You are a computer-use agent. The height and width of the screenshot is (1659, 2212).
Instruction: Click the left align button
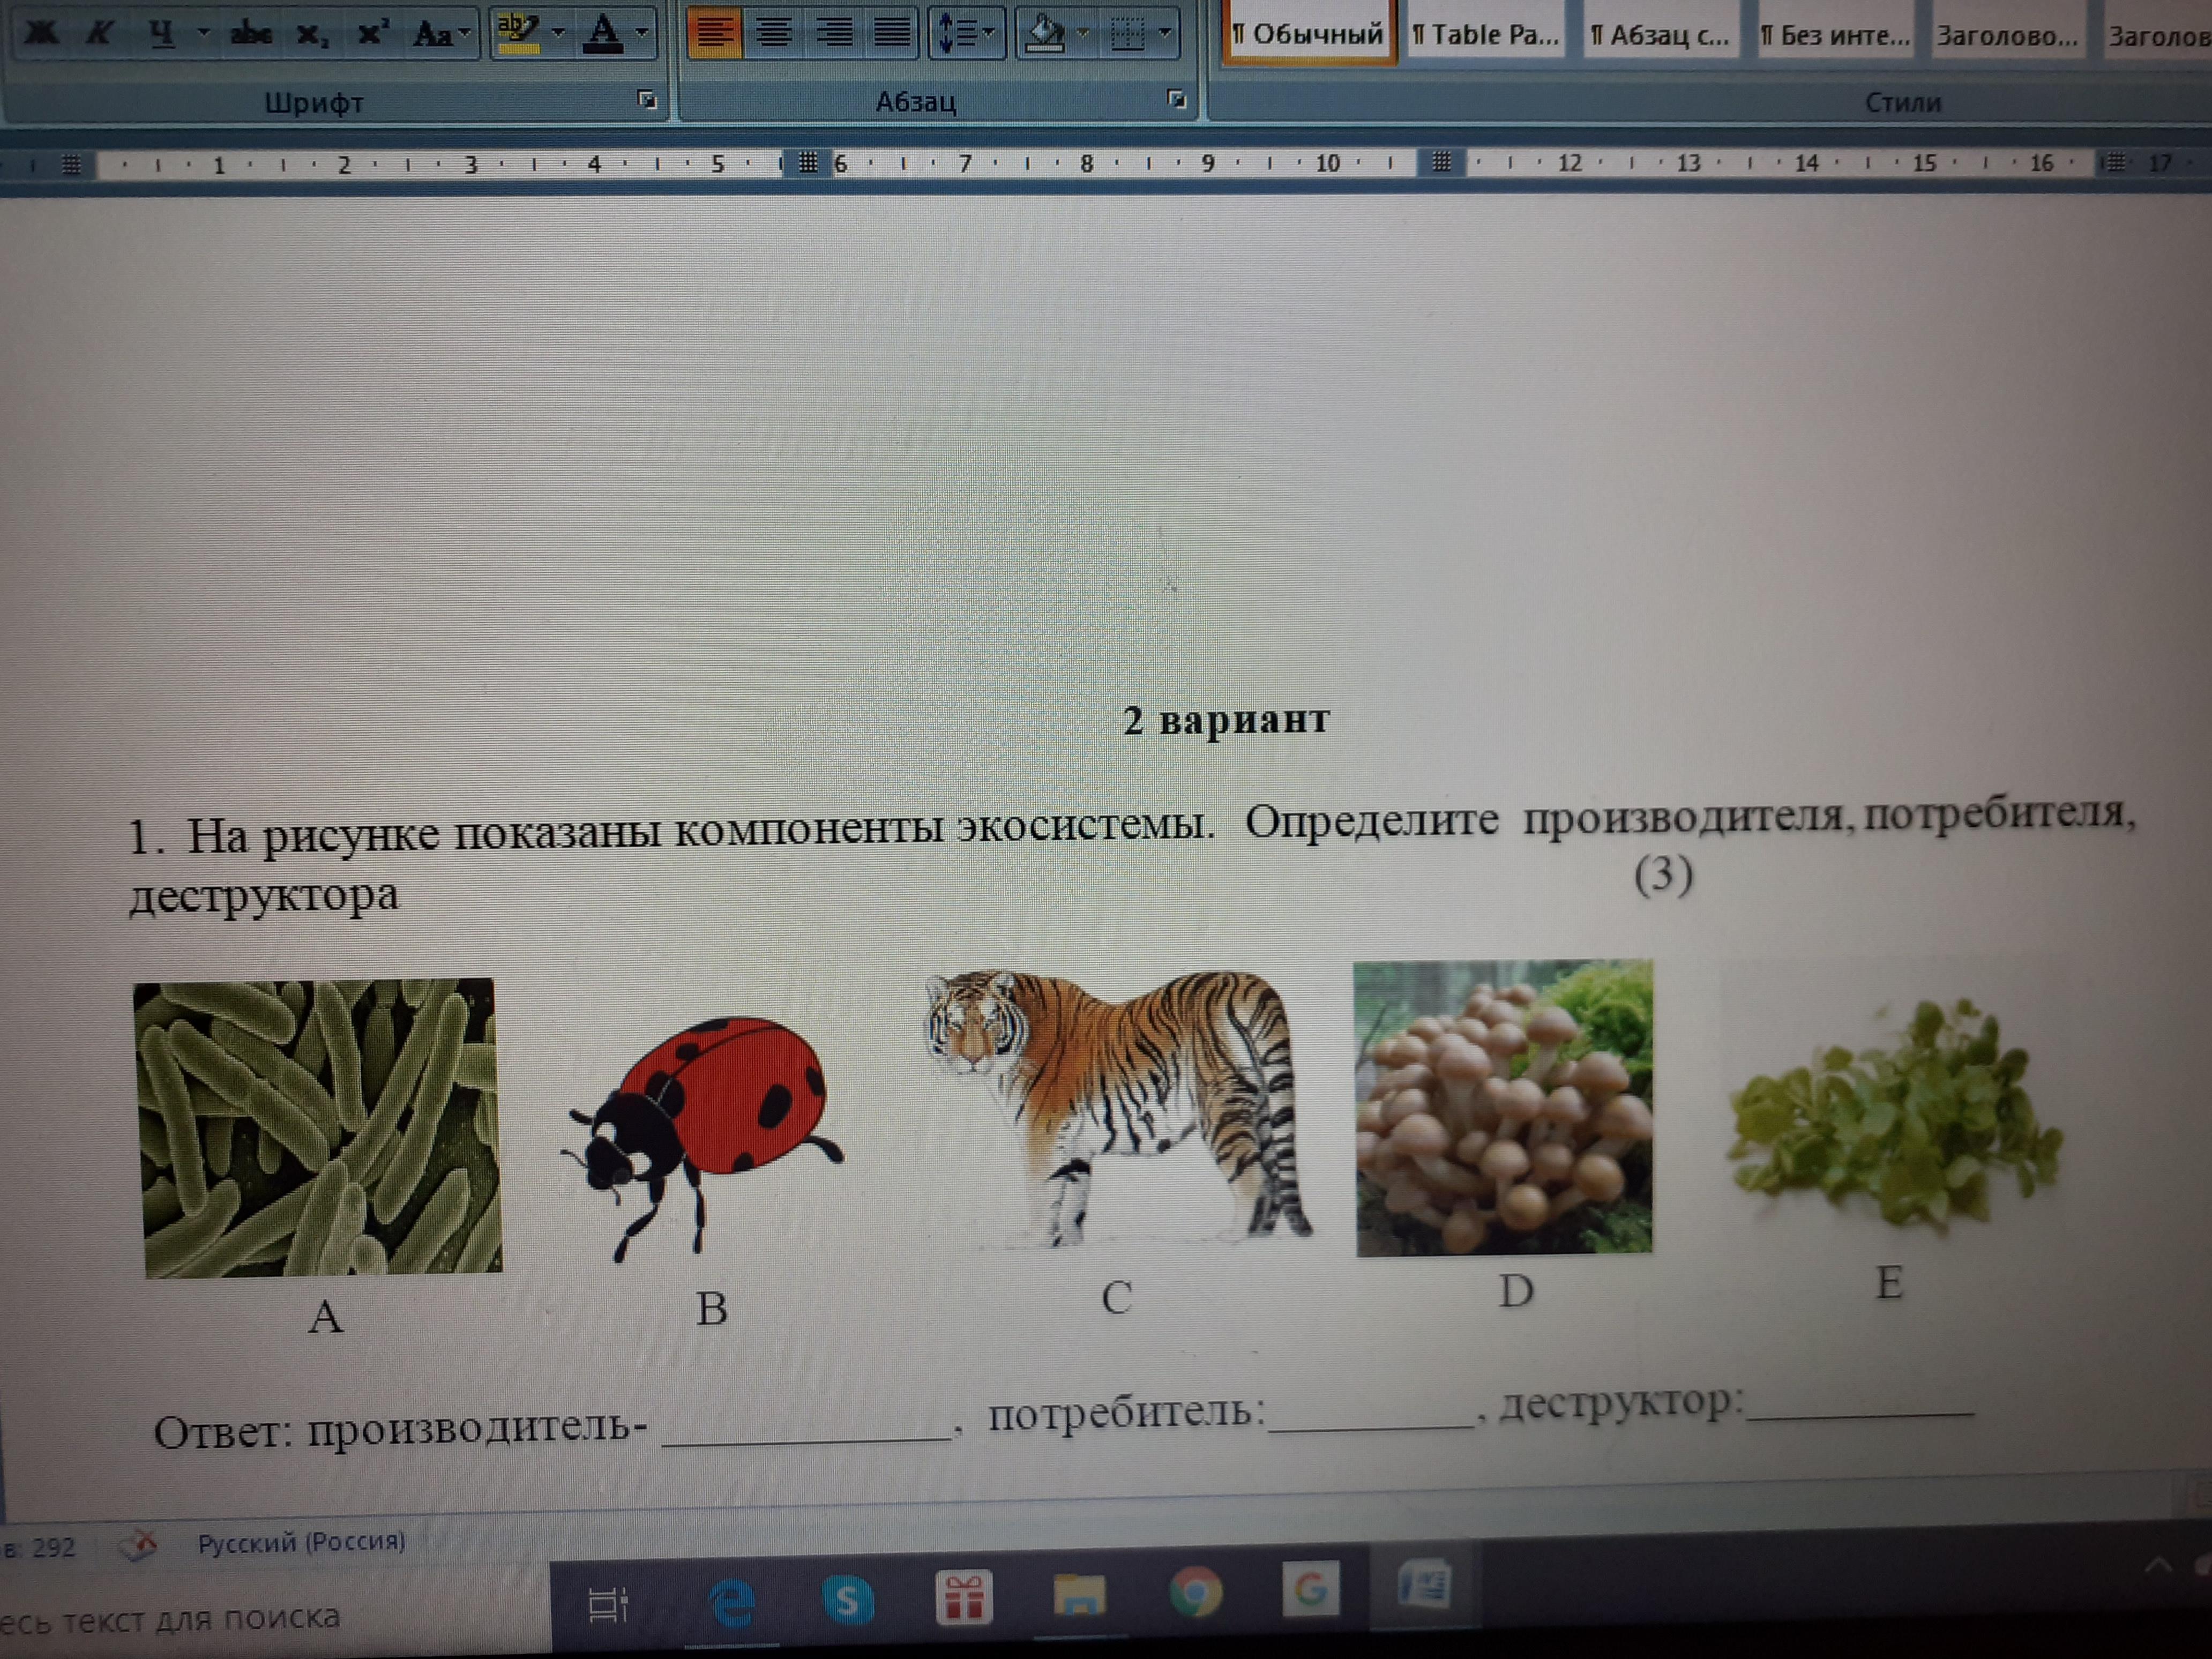tap(714, 33)
